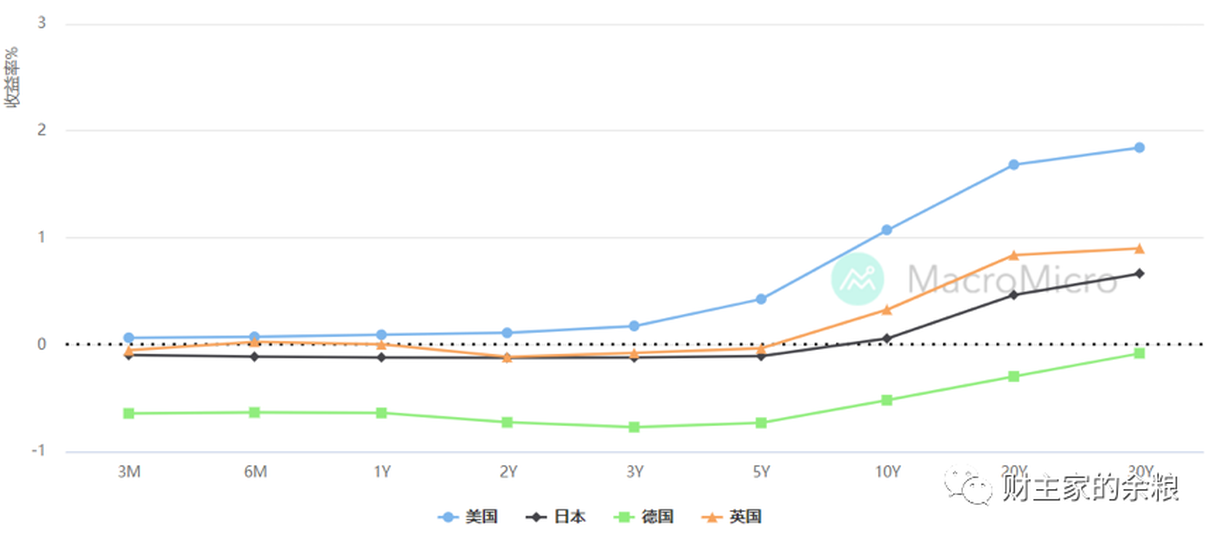Click the 财主家的余粮 account name
This screenshot has height=540, width=1218.
[1090, 487]
